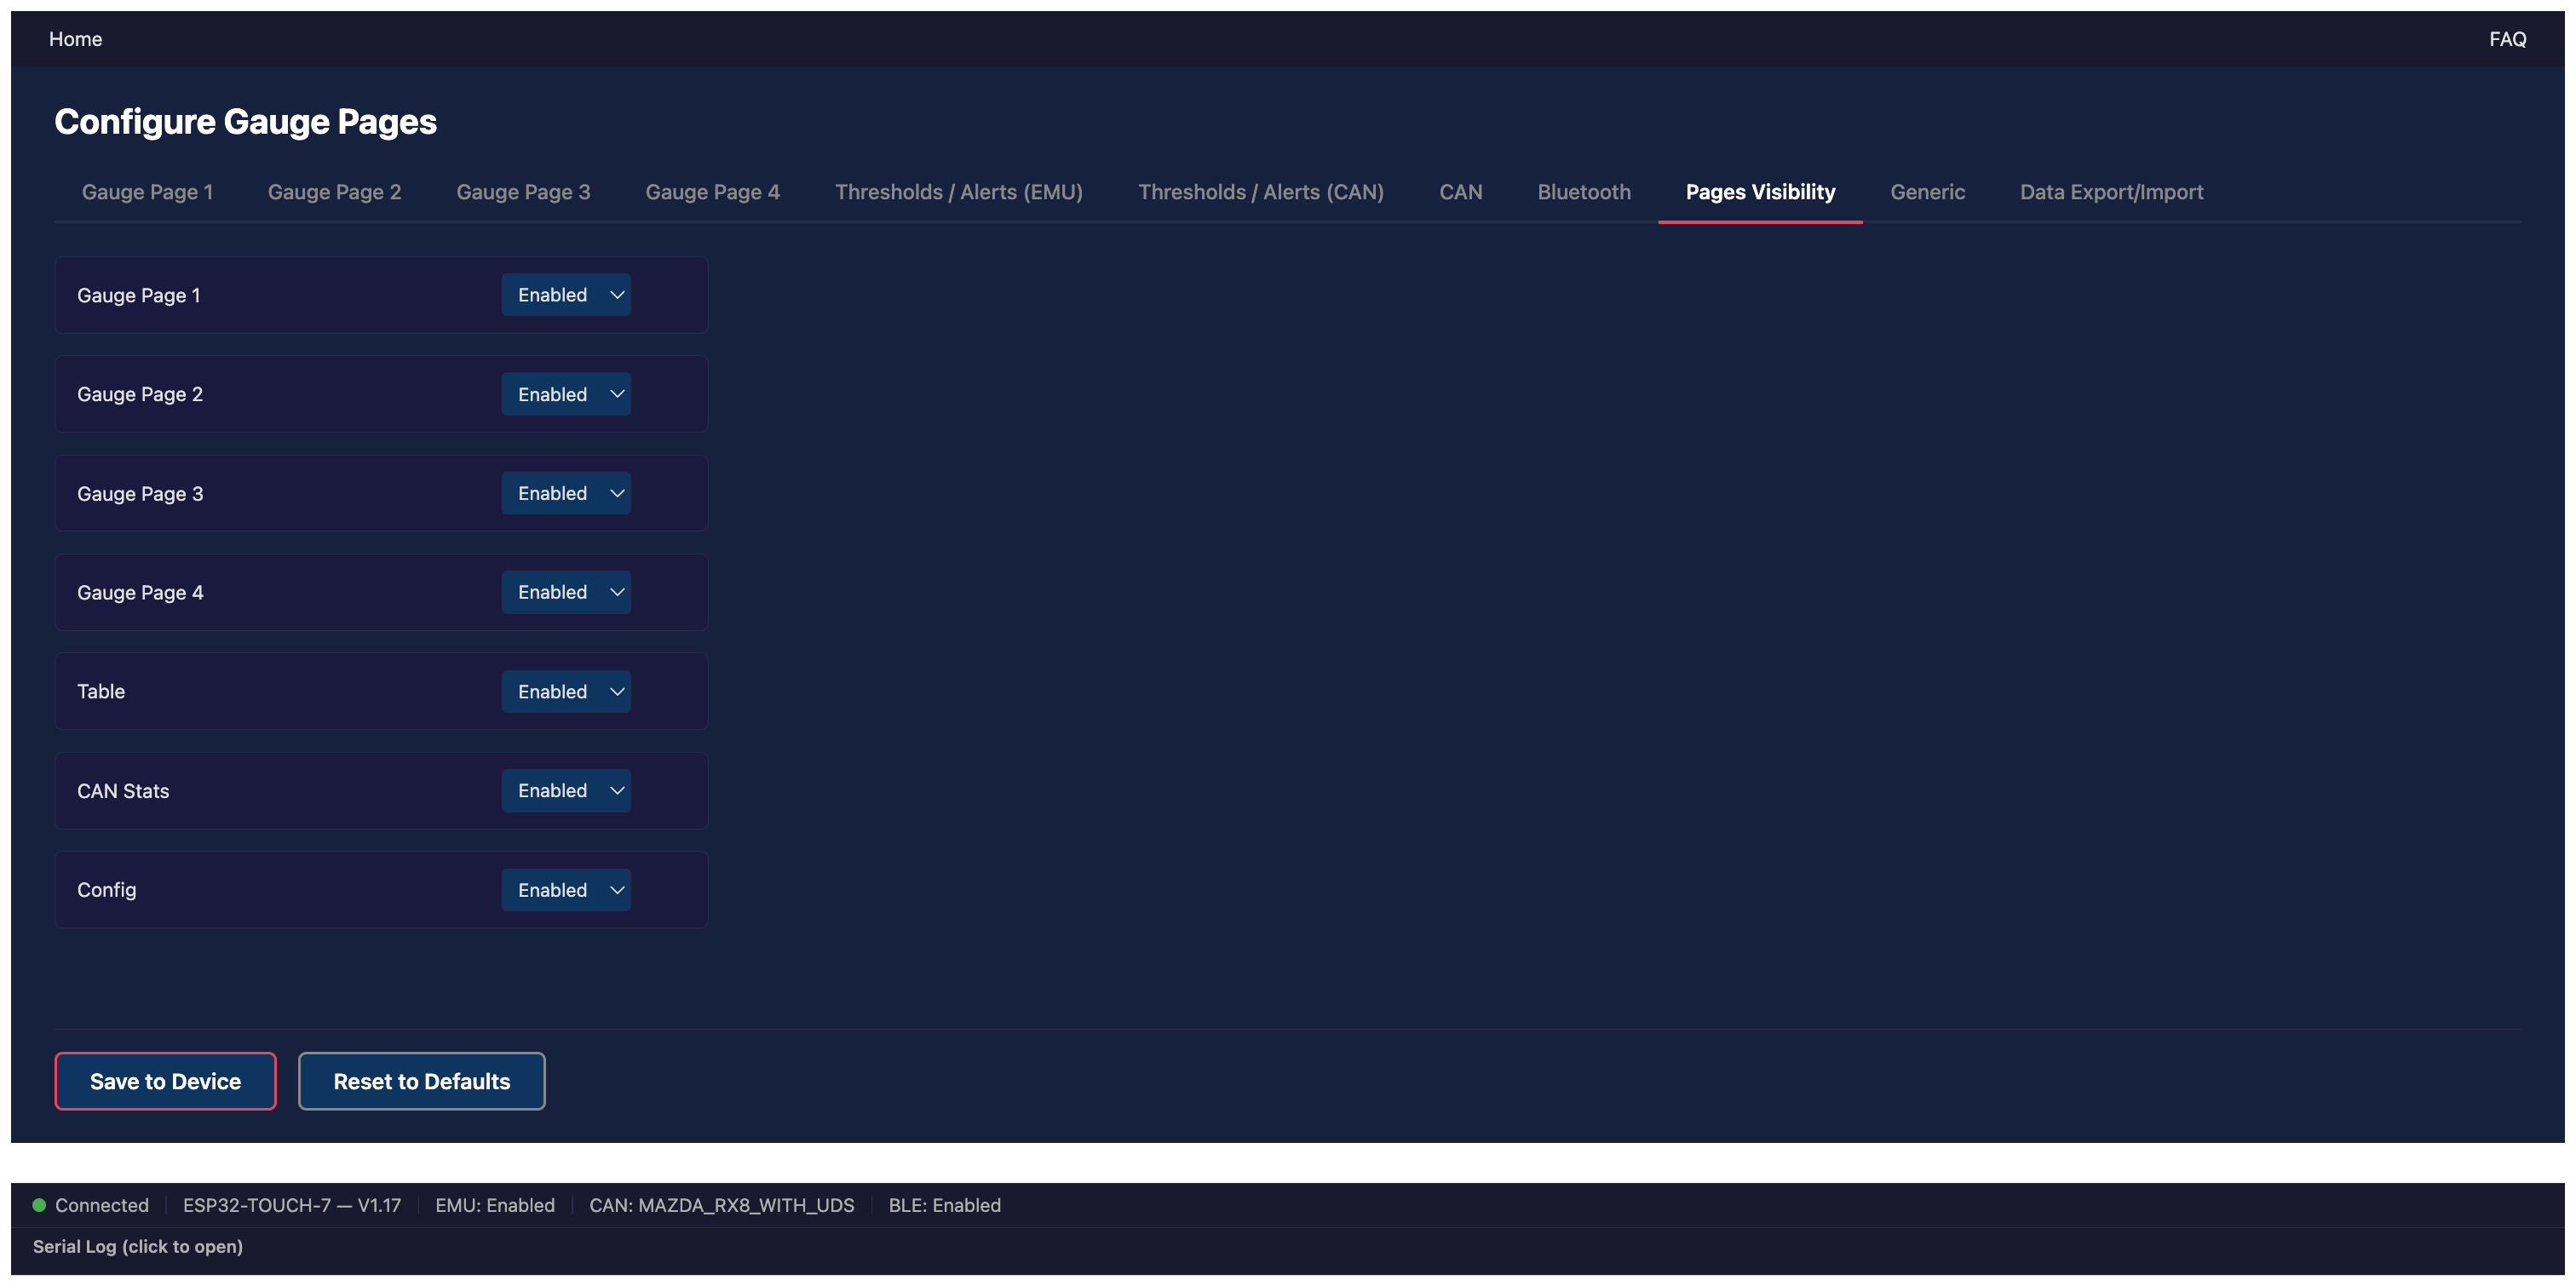The image size is (2576, 1286).
Task: Open the Config visibility dropdown
Action: pos(566,889)
